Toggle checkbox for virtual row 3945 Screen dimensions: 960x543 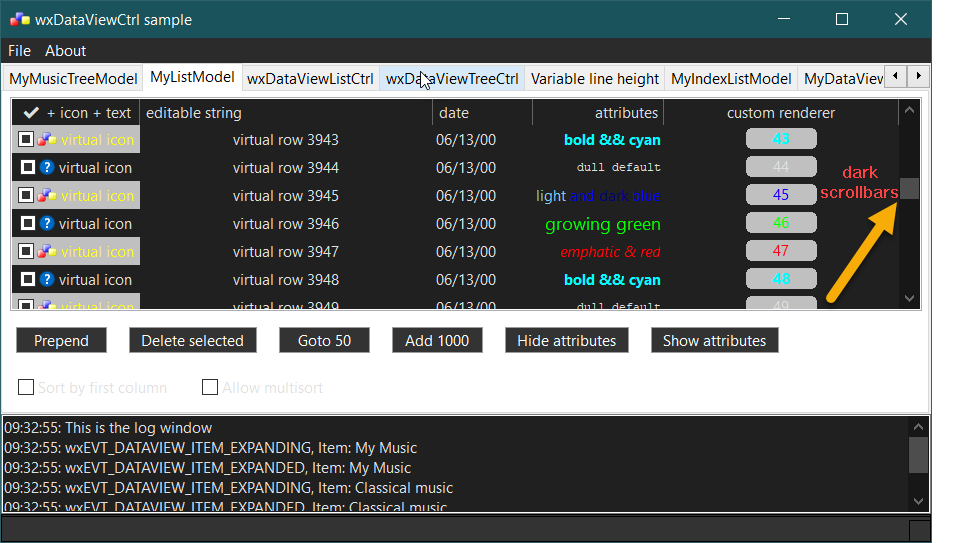26,195
